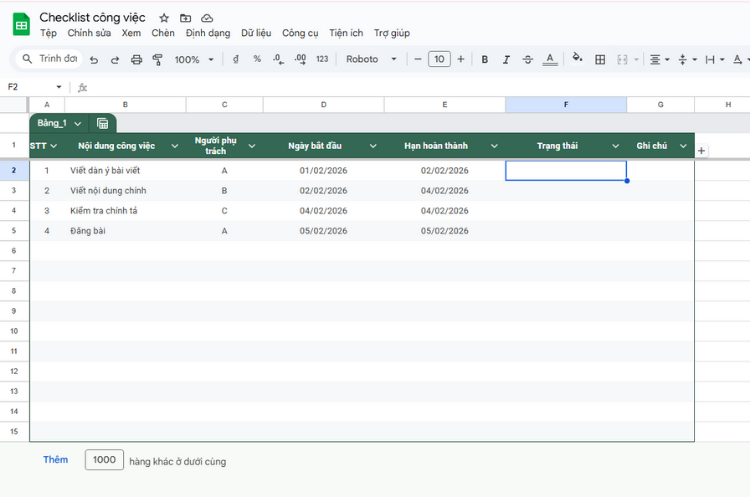Print the spreadsheet
This screenshot has width=750, height=500.
coord(136,59)
